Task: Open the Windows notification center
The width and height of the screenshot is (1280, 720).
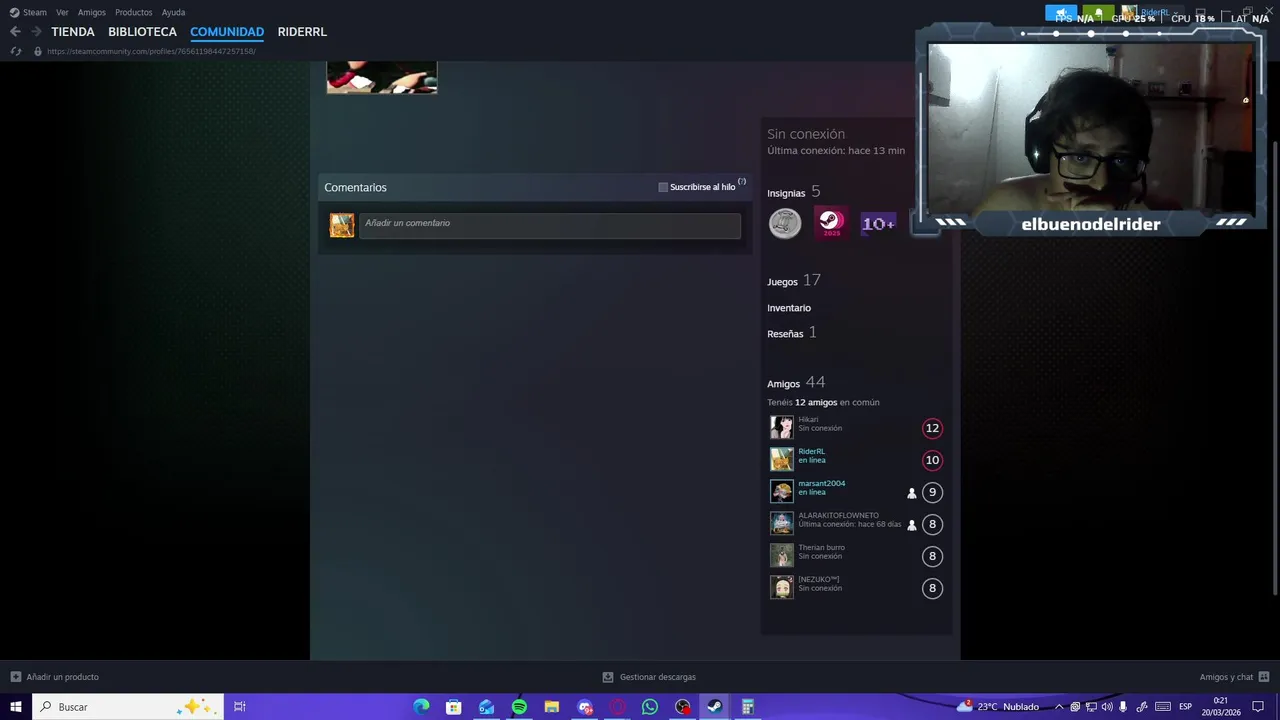Action: tap(1258, 707)
